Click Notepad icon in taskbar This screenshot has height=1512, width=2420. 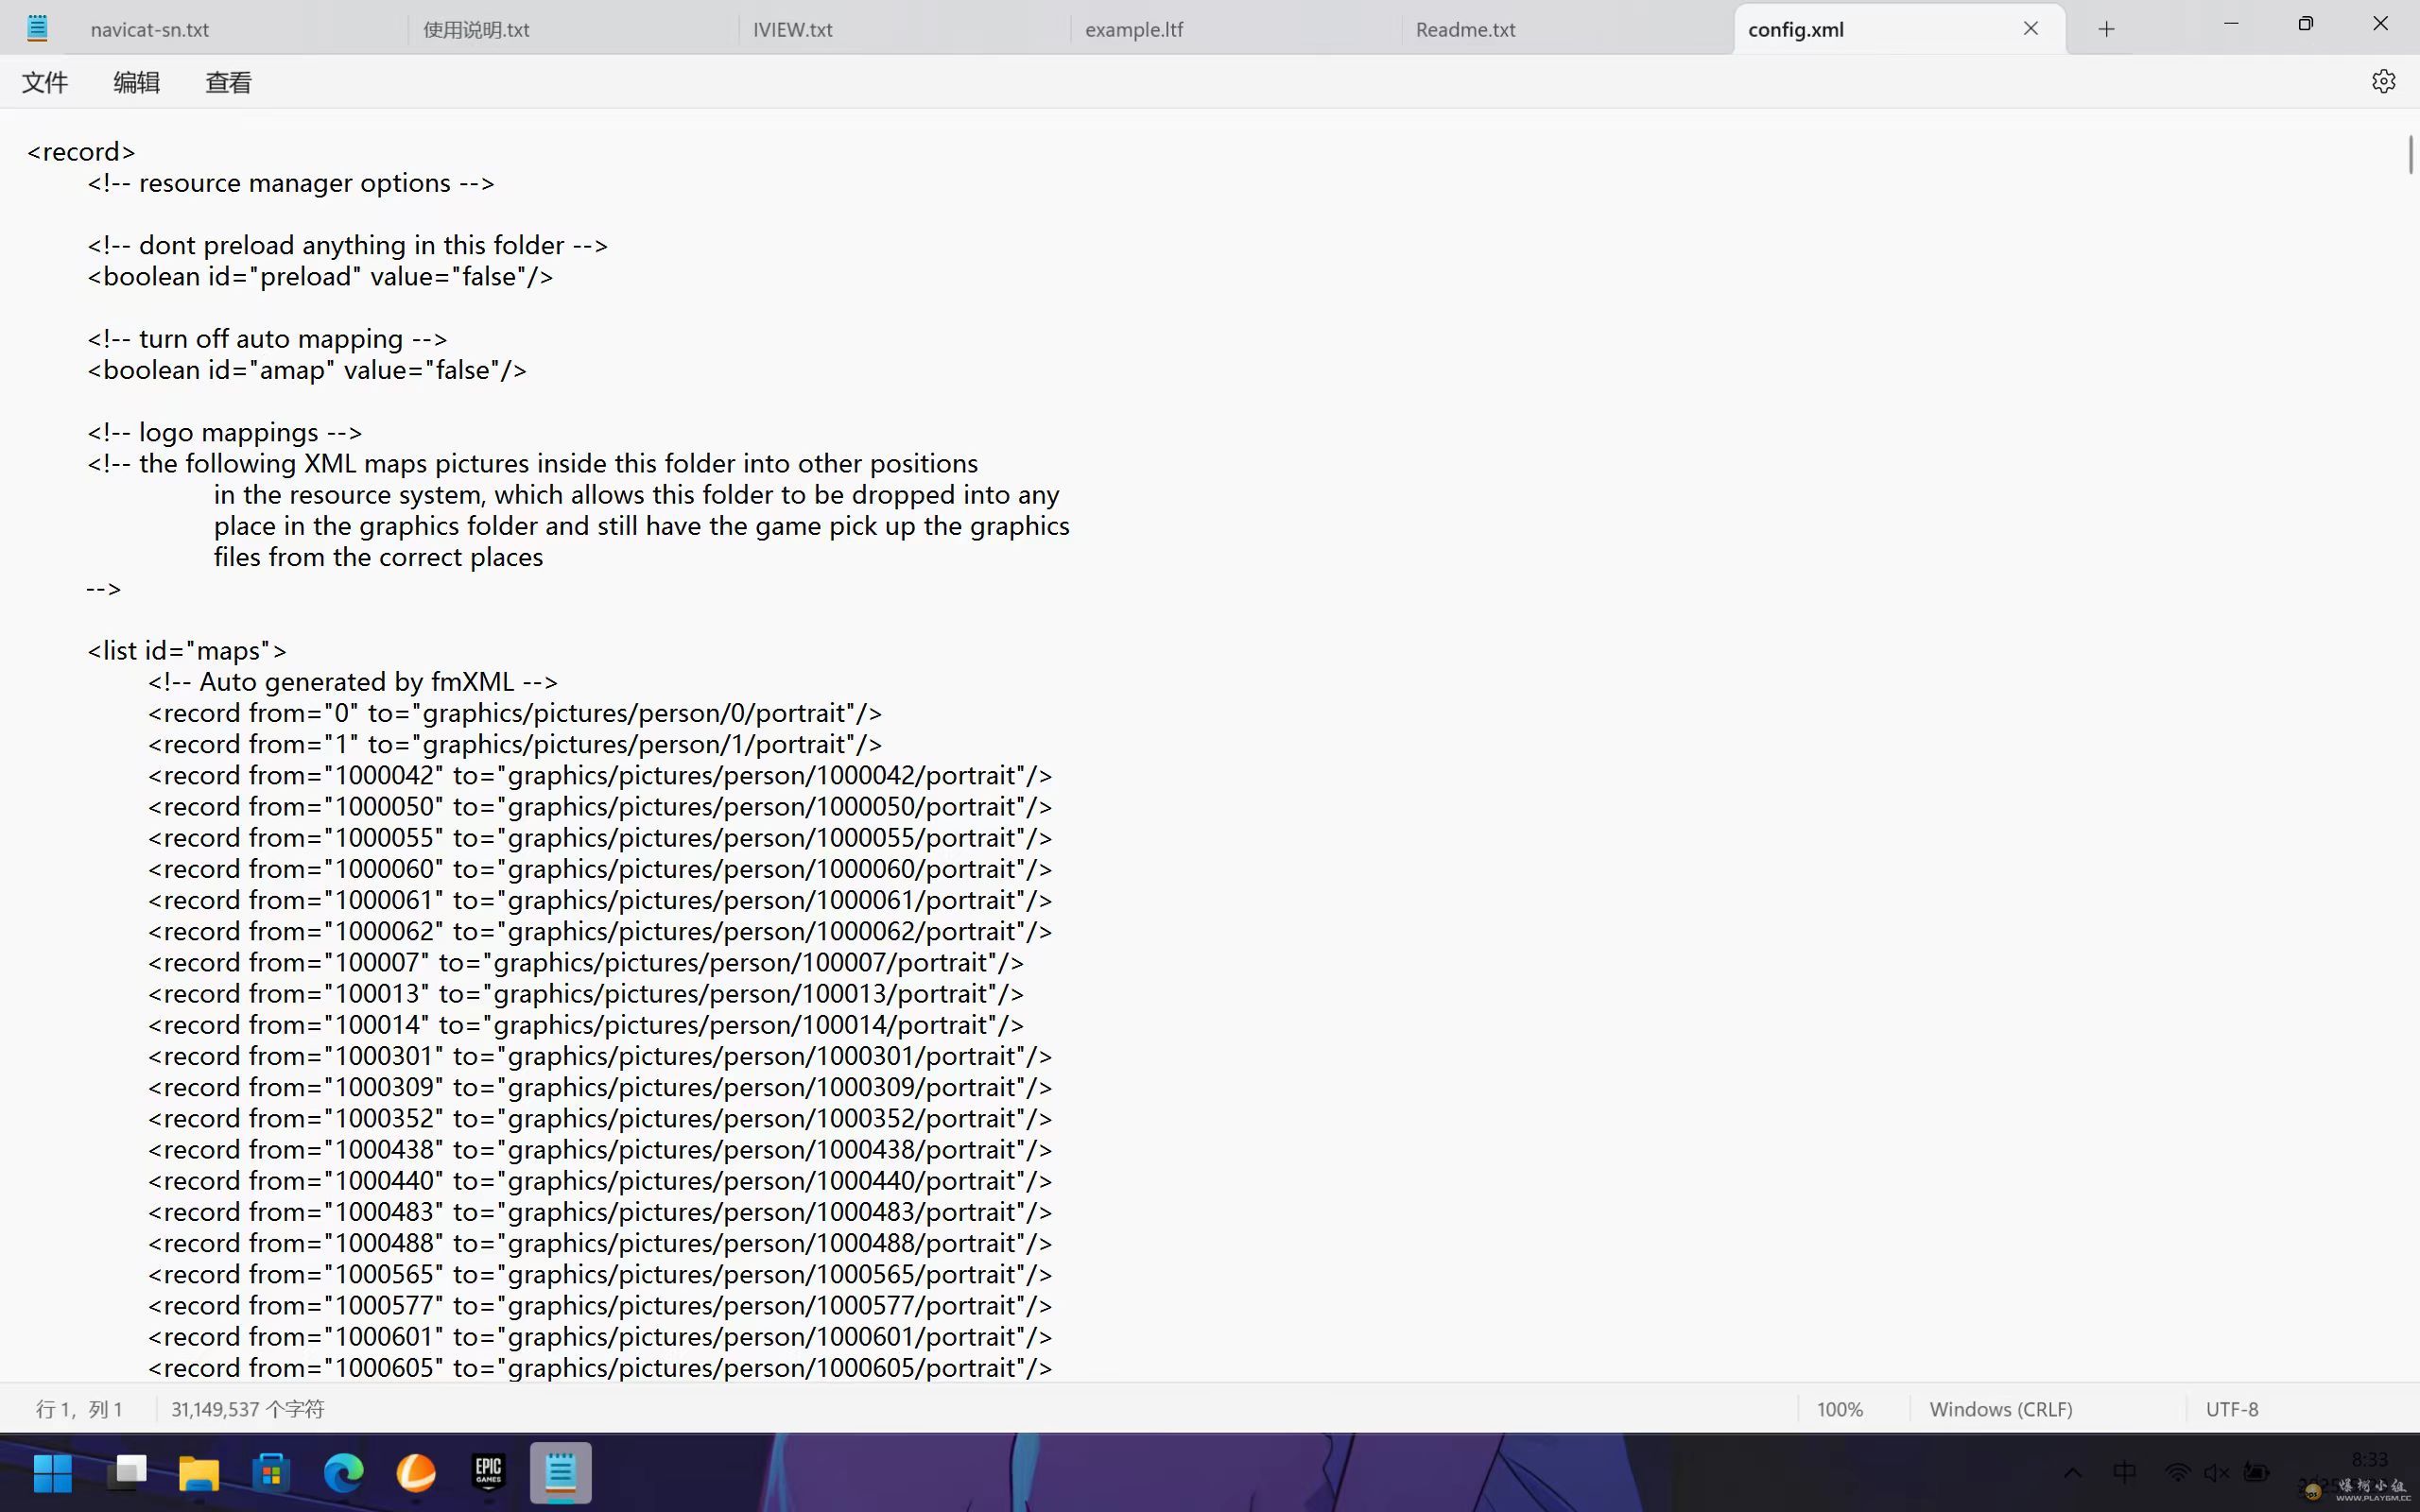point(560,1472)
